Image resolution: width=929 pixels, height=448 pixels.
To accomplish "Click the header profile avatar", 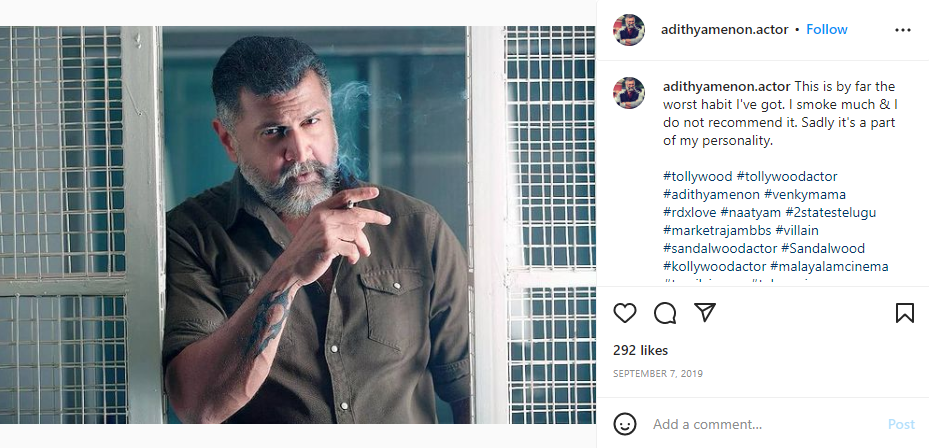I will pos(629,30).
